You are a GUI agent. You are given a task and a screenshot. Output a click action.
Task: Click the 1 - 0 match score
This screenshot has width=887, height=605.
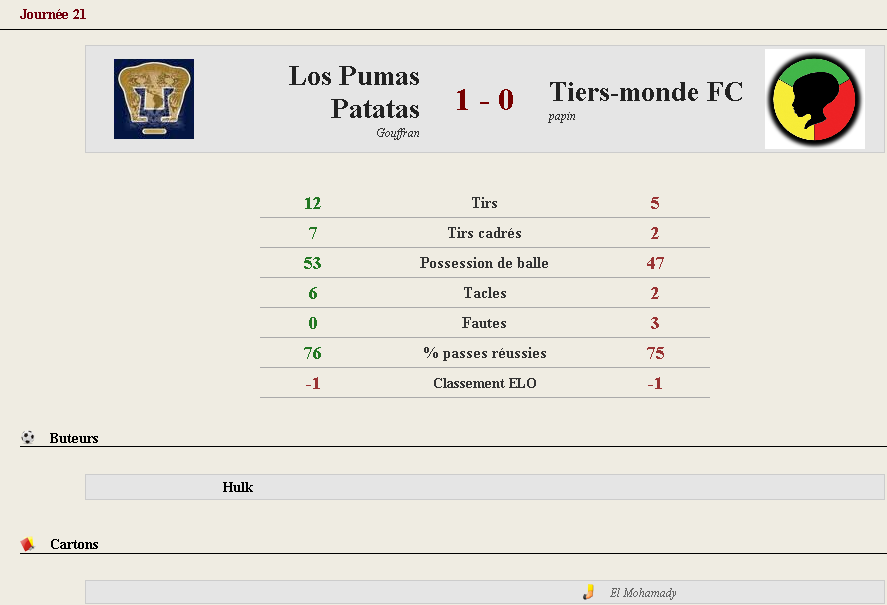point(485,100)
